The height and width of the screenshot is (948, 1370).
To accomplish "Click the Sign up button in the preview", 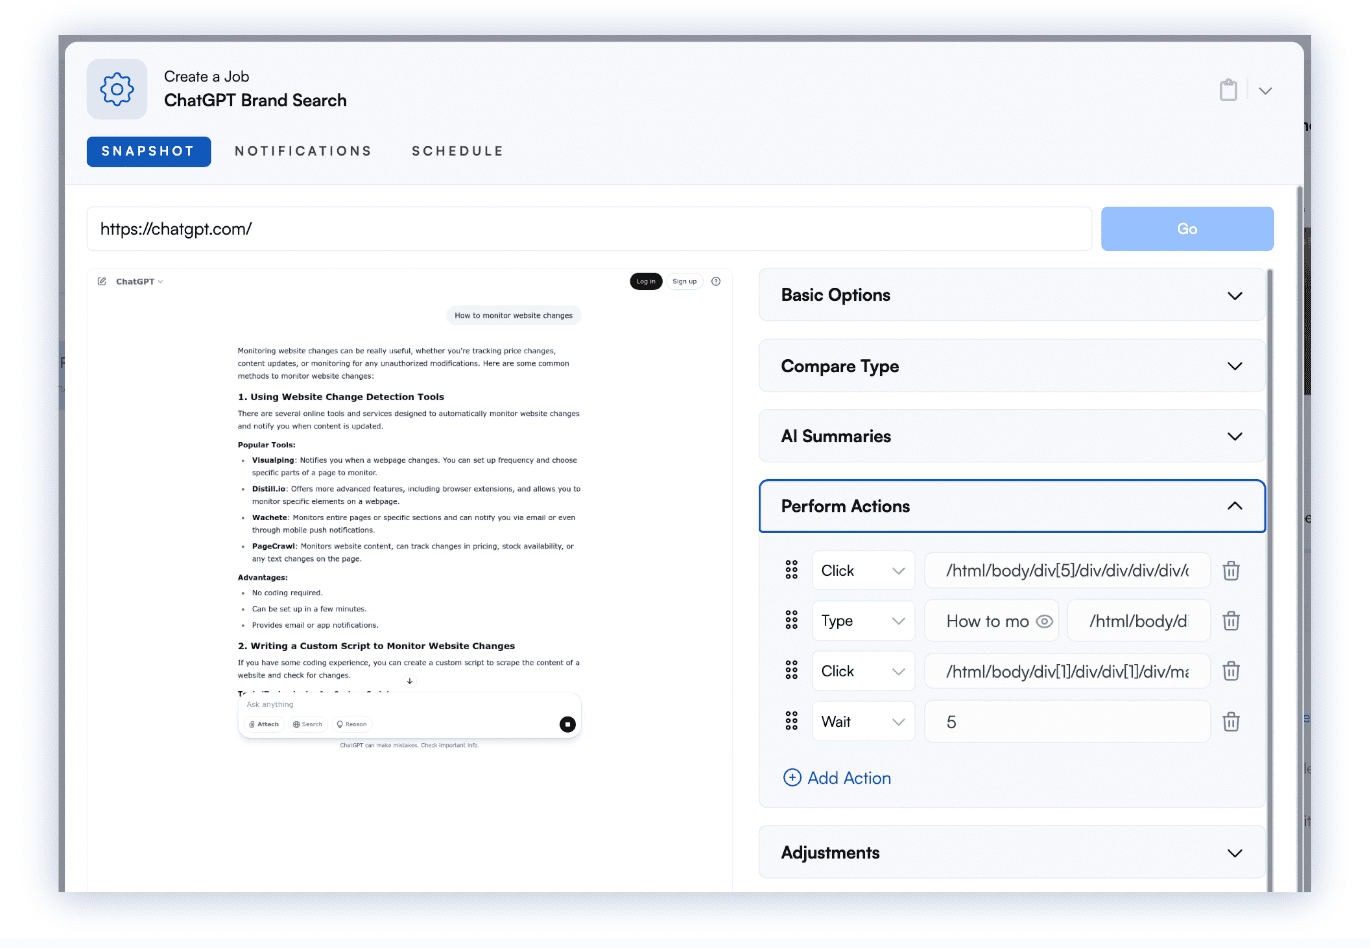I will [685, 281].
